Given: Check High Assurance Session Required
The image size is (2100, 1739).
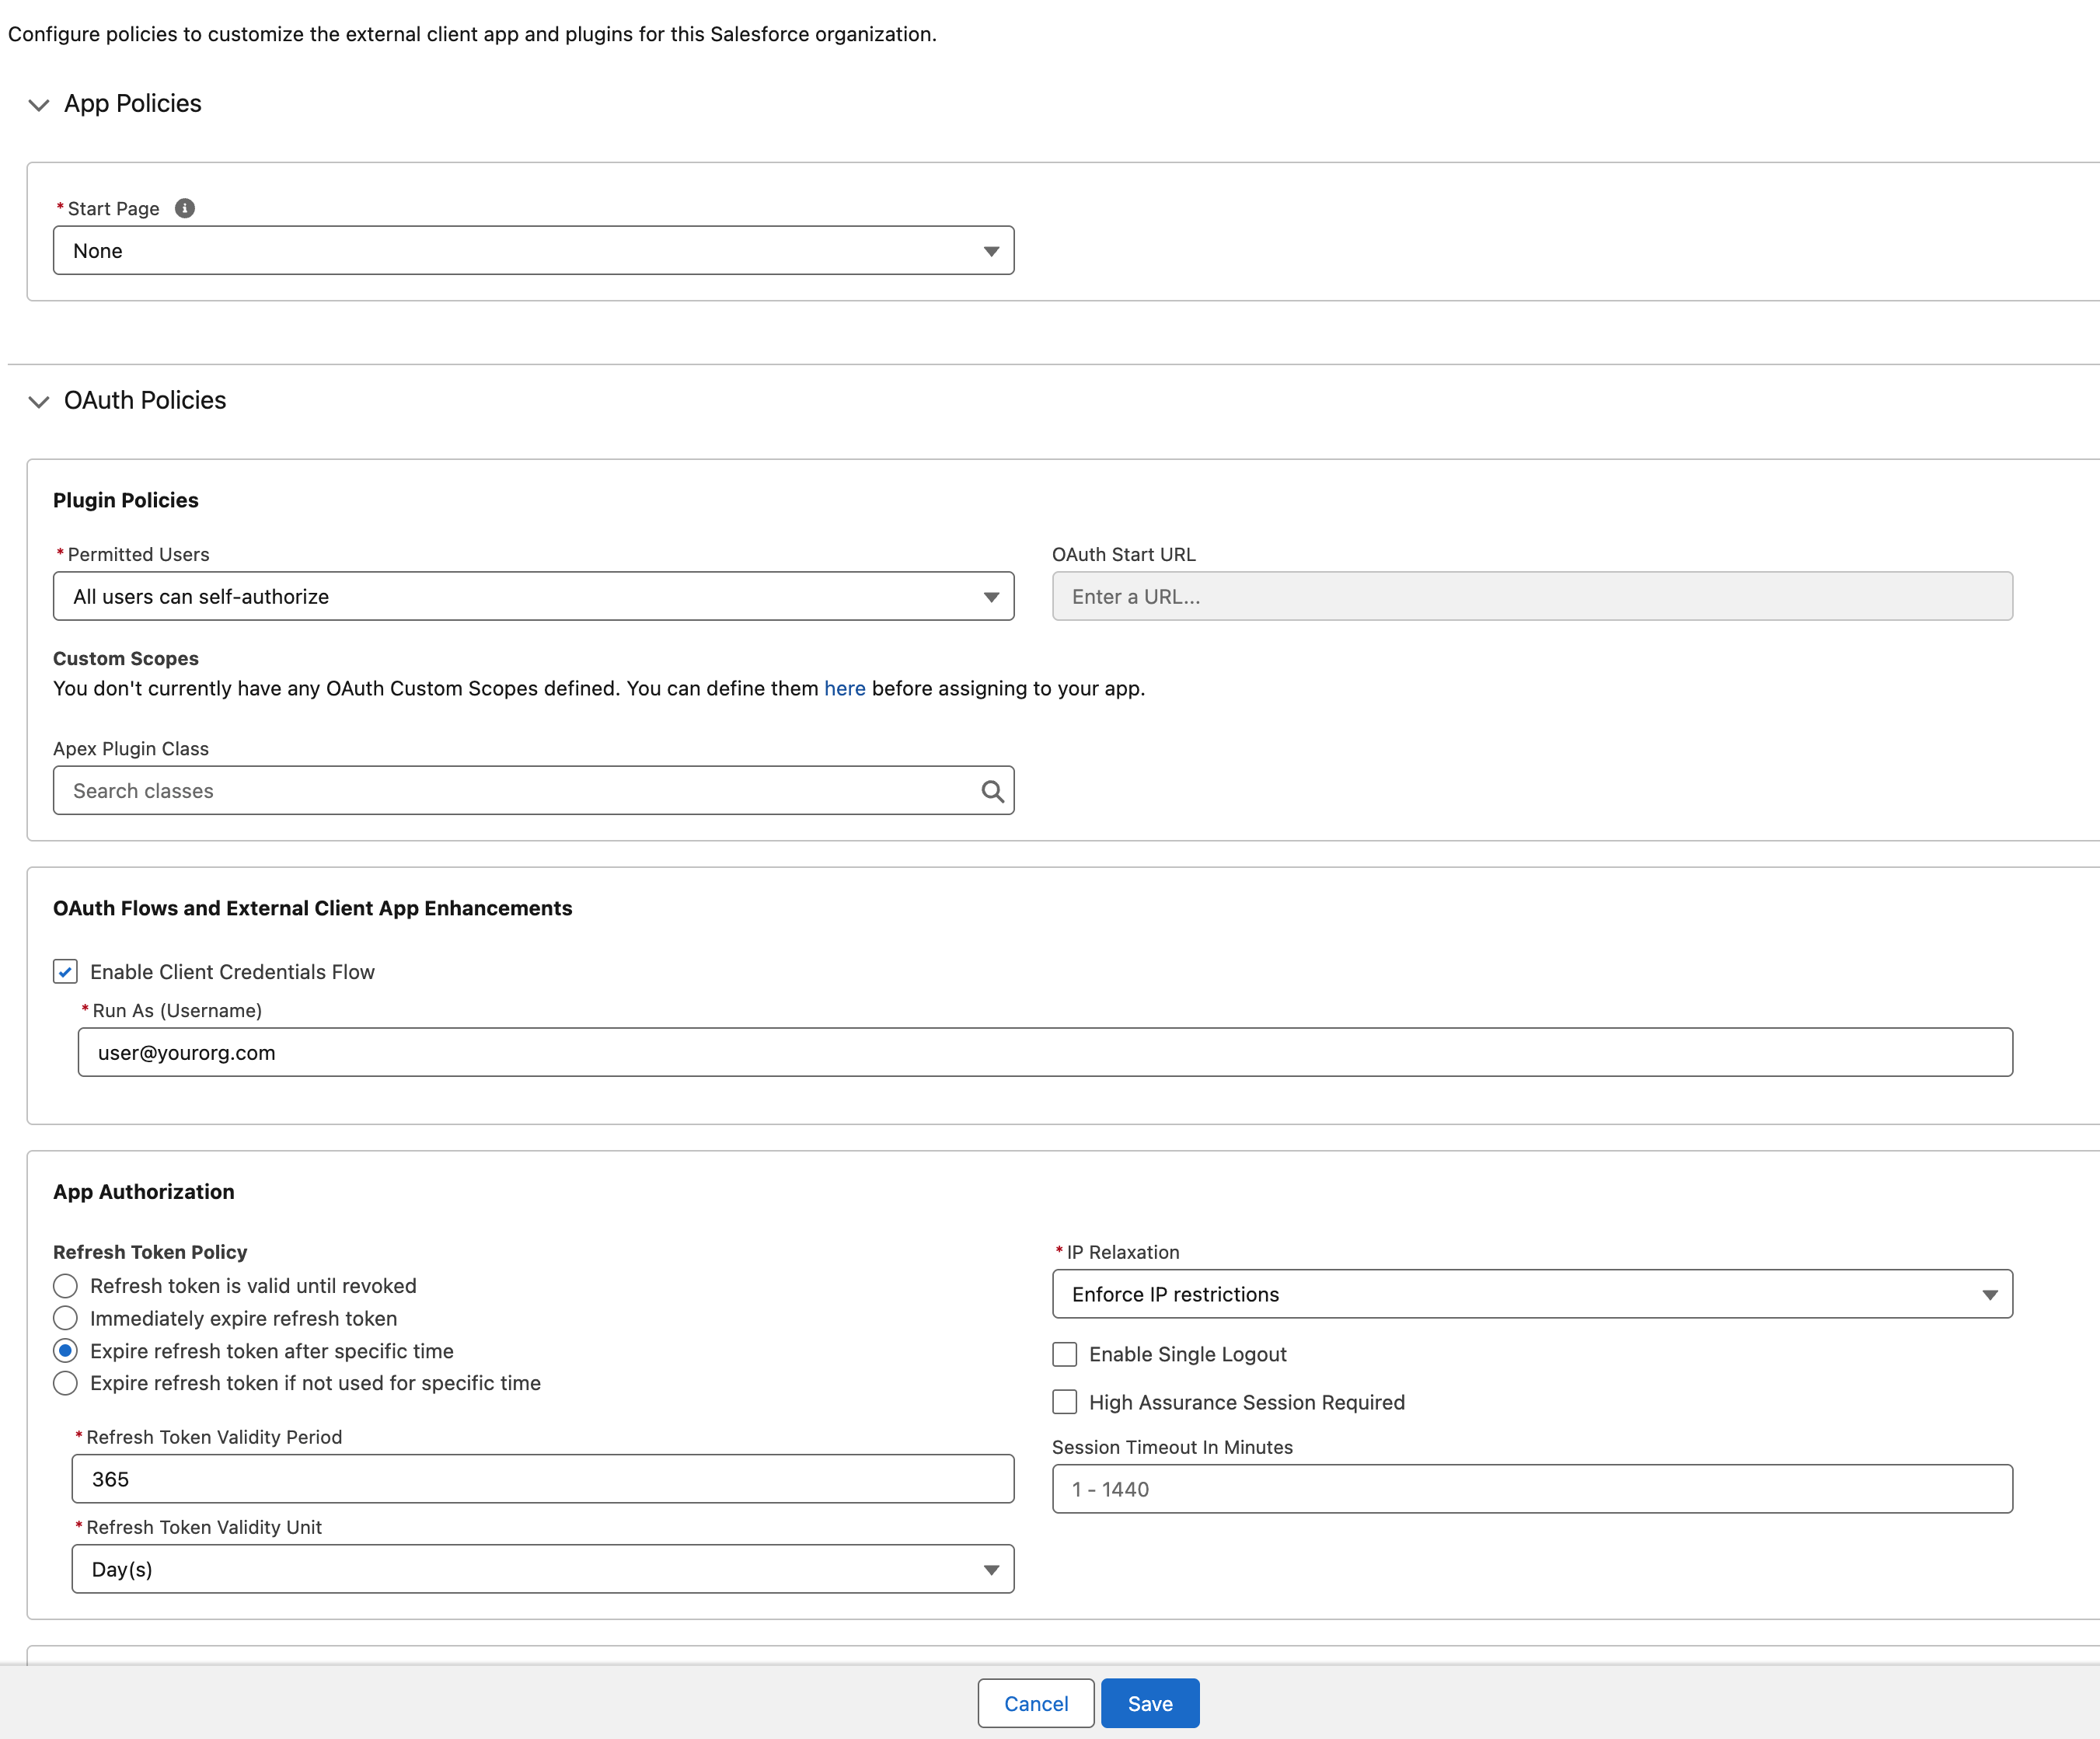Looking at the screenshot, I should click(x=1065, y=1402).
